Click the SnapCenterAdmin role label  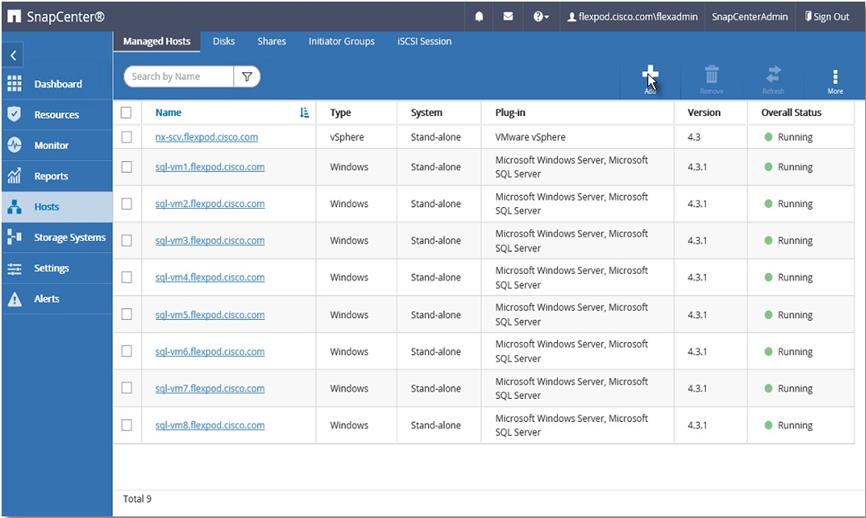749,17
